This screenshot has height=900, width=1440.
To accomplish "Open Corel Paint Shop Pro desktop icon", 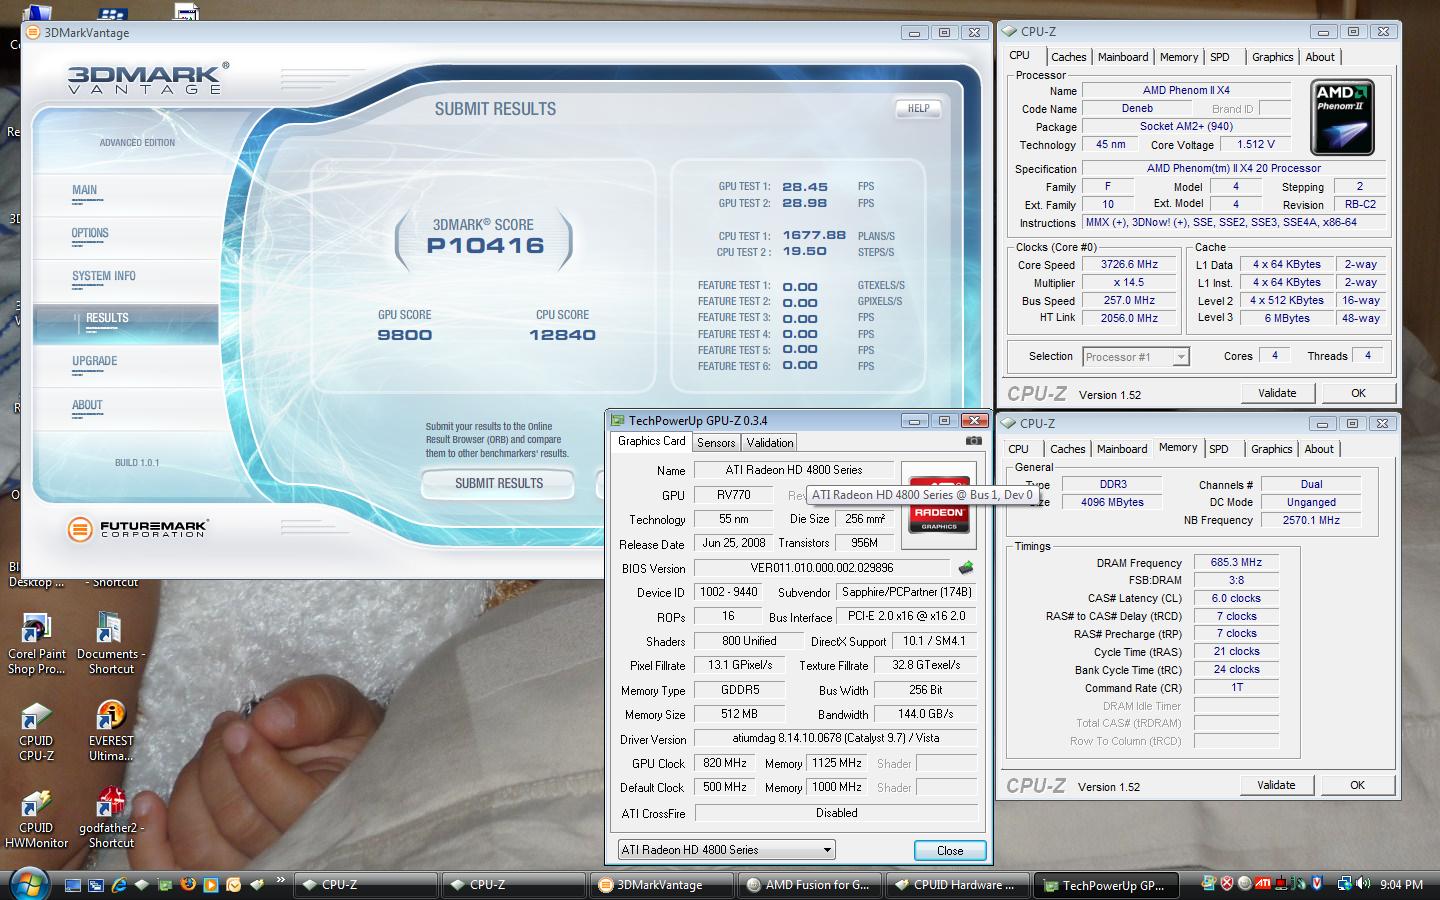I will click(36, 645).
